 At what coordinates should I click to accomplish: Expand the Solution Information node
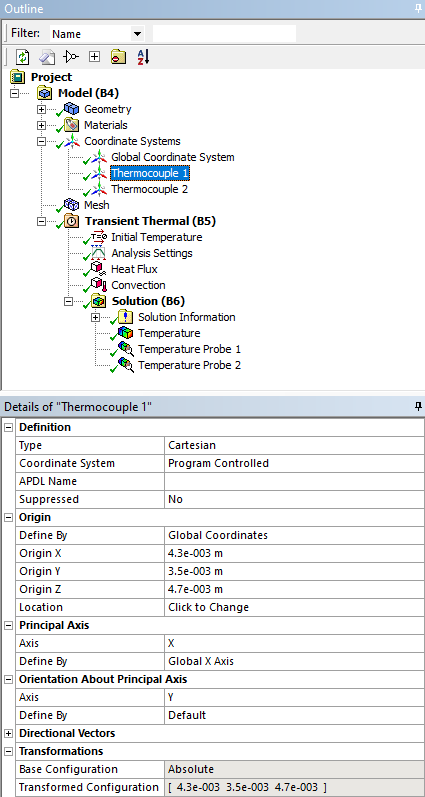95,318
